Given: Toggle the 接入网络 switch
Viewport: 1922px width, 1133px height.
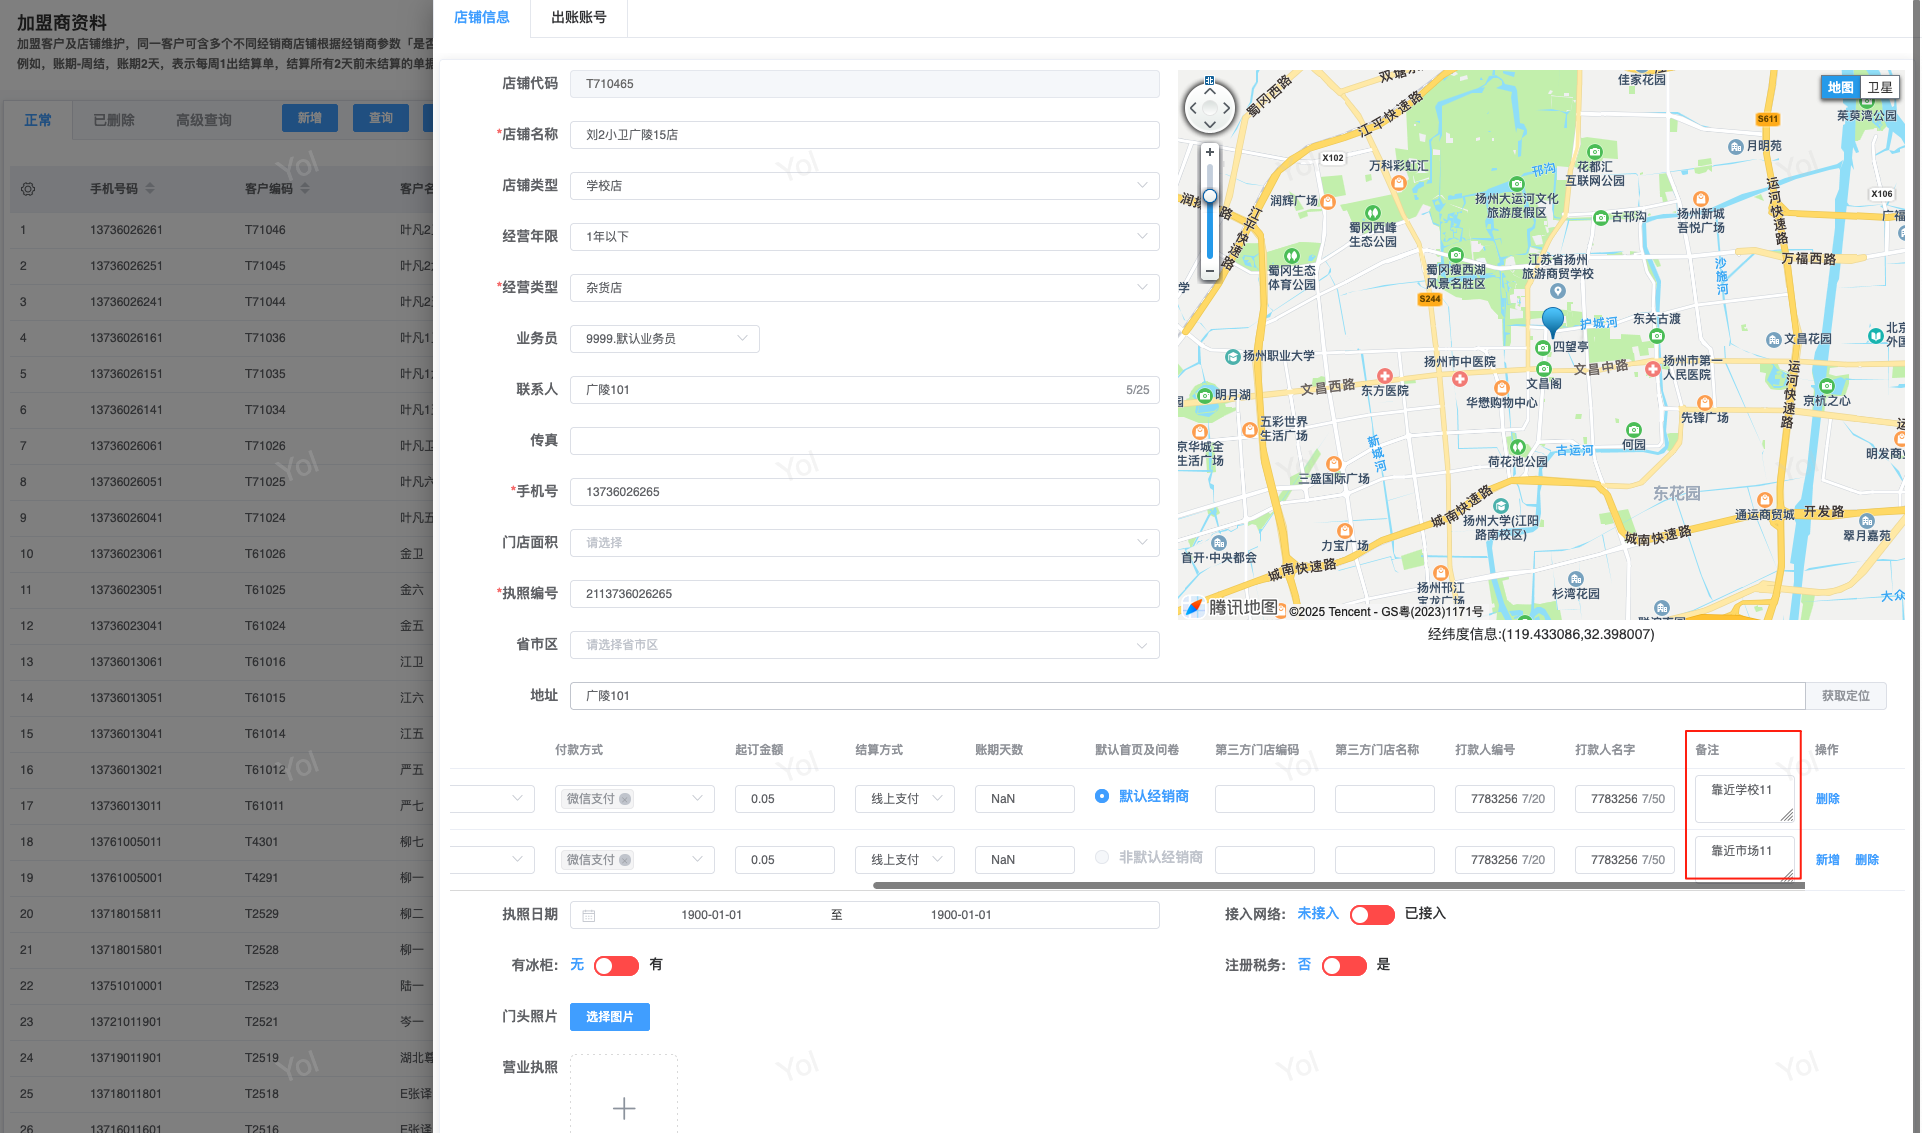Looking at the screenshot, I should click(1371, 914).
